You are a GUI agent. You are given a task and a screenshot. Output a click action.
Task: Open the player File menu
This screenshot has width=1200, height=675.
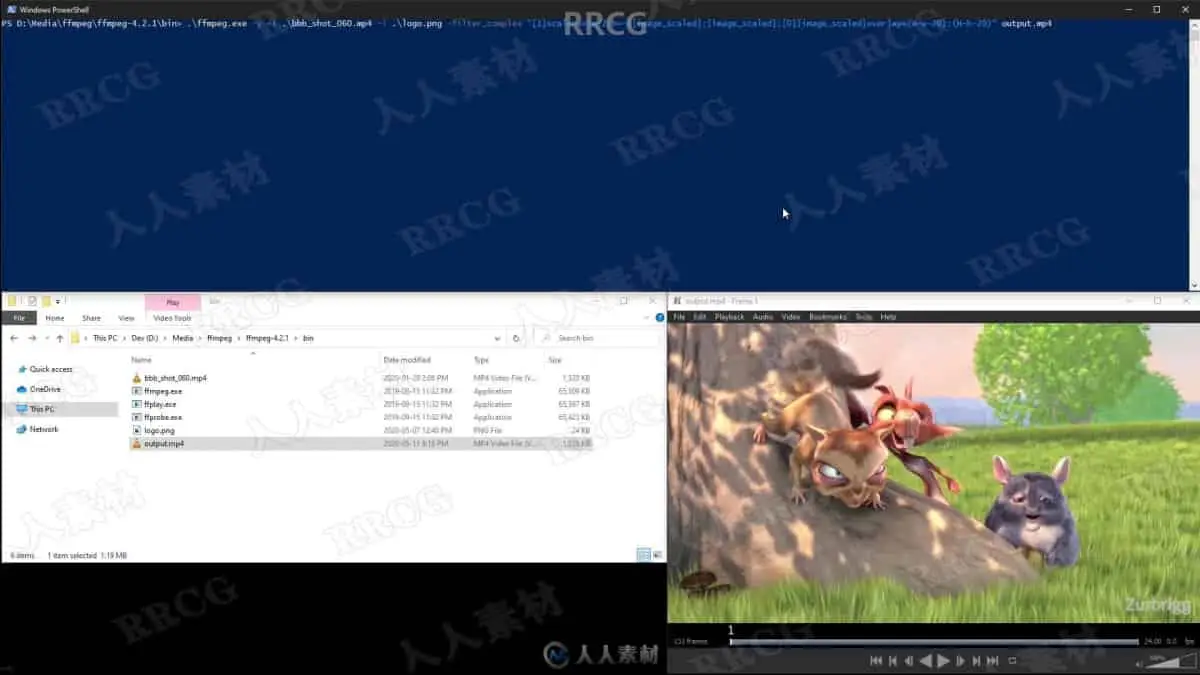pyautogui.click(x=679, y=317)
